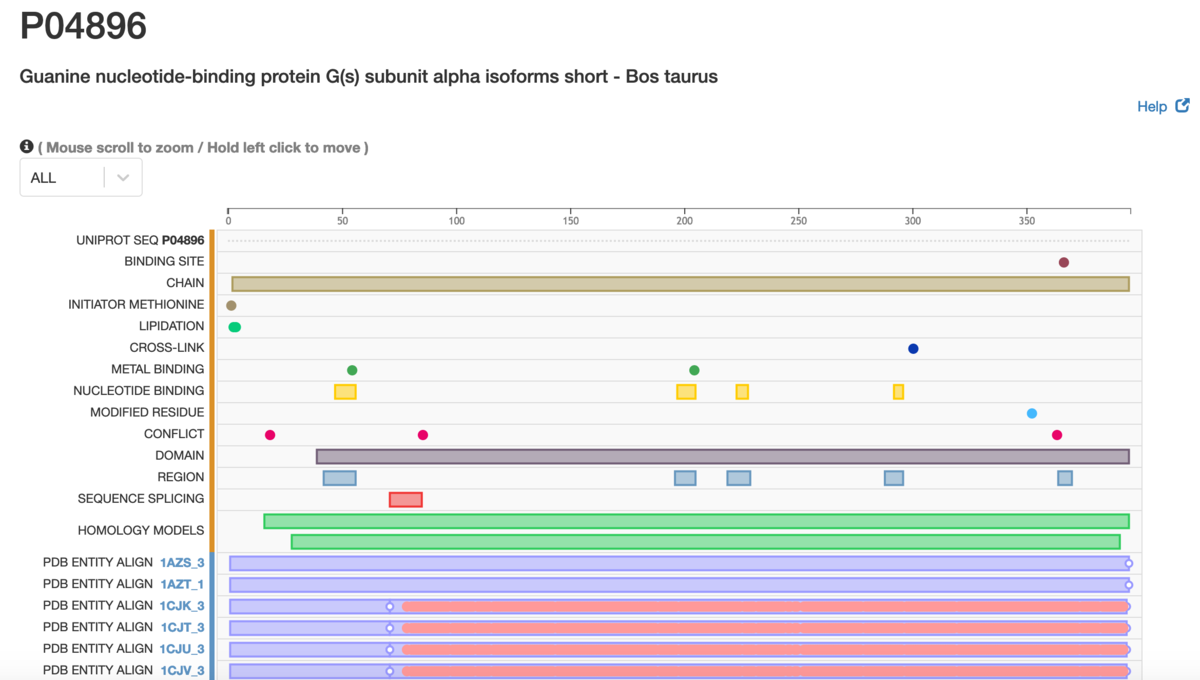Click the external link icon beside Help

coord(1182,105)
